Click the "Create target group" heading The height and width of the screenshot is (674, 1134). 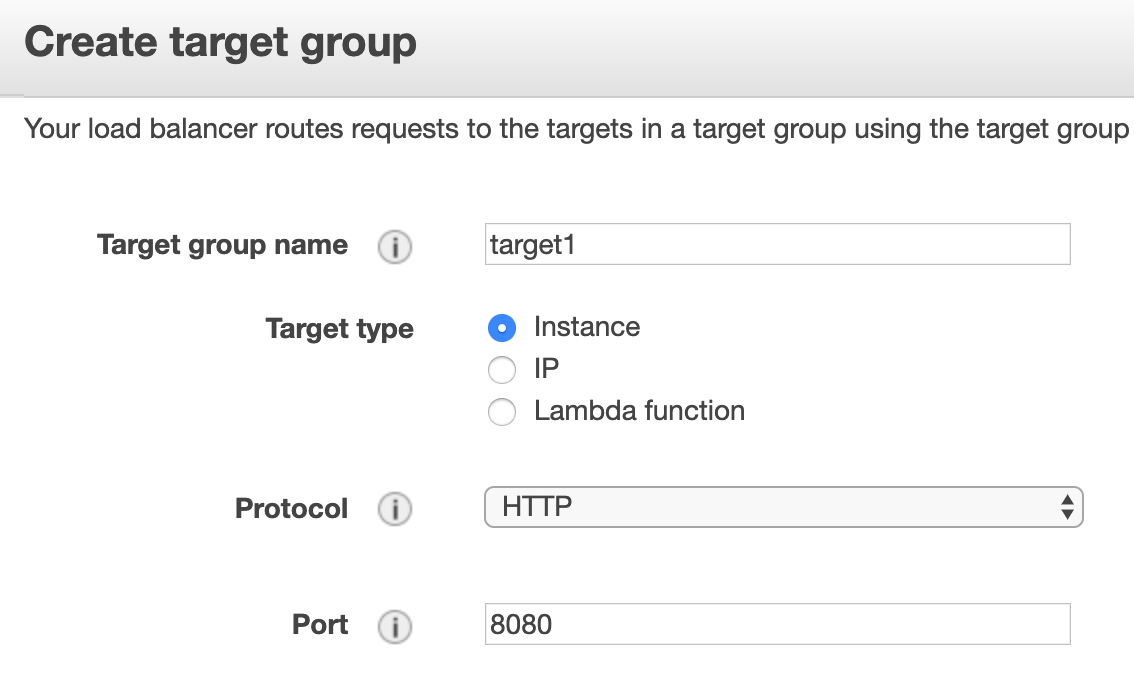[x=220, y=44]
